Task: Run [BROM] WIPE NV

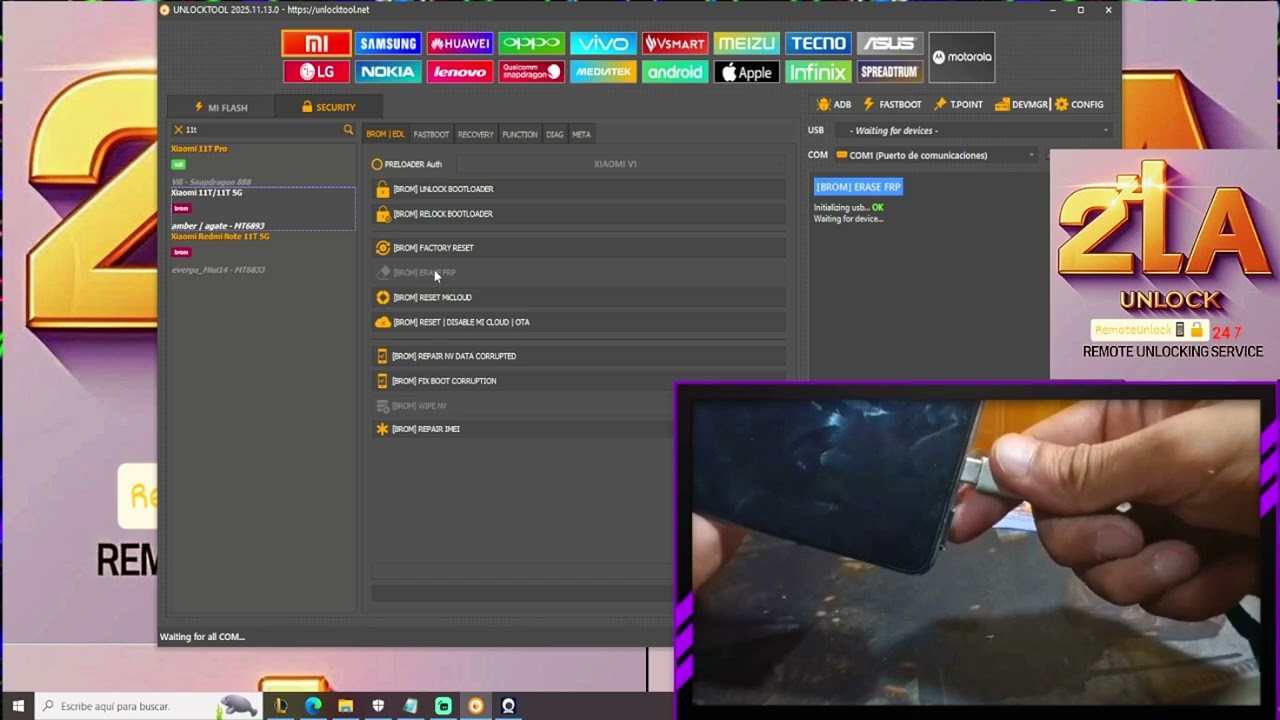Action: click(523, 406)
